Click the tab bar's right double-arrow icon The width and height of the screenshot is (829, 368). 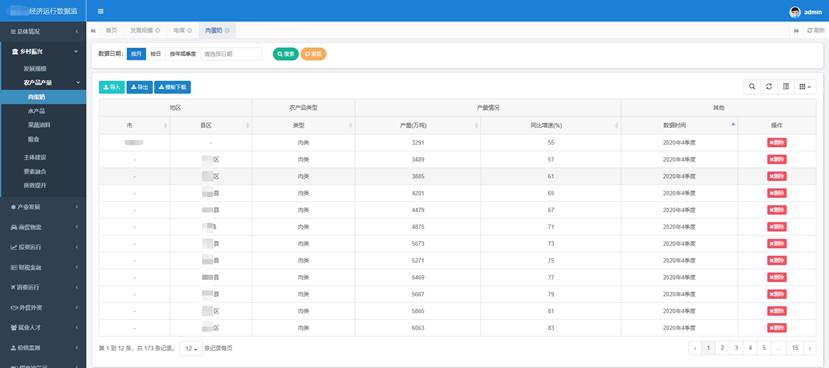coord(796,31)
